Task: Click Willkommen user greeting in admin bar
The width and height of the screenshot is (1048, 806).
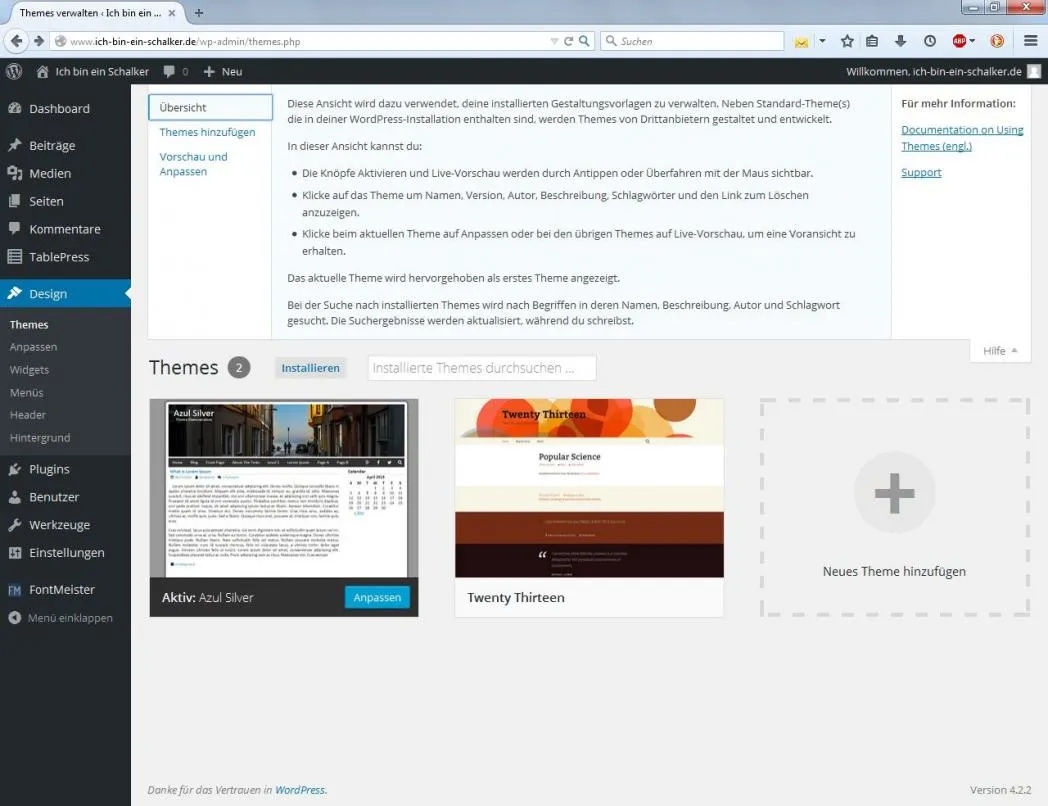Action: [x=934, y=72]
